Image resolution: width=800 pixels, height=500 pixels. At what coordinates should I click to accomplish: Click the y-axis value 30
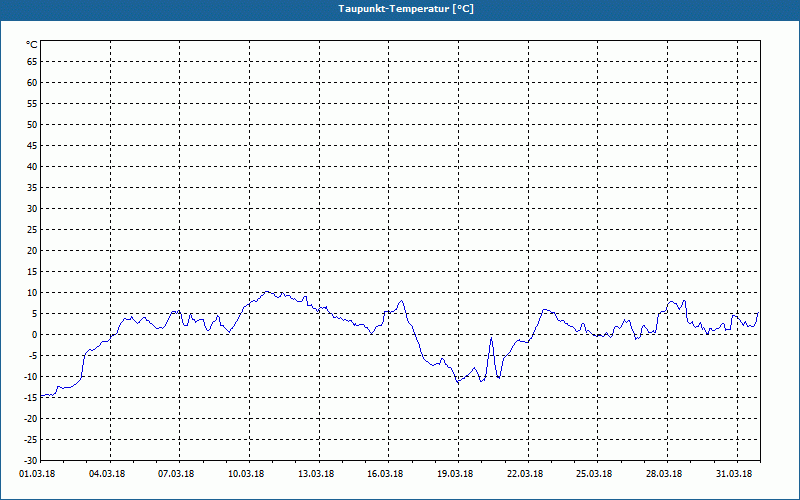pyautogui.click(x=32, y=209)
